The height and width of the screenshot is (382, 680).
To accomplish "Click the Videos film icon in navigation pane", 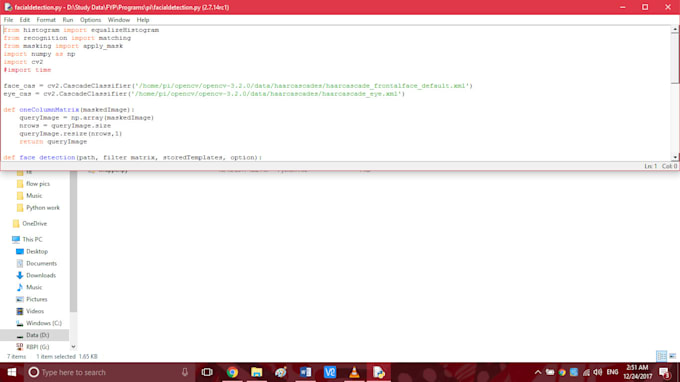I will tap(20, 311).
